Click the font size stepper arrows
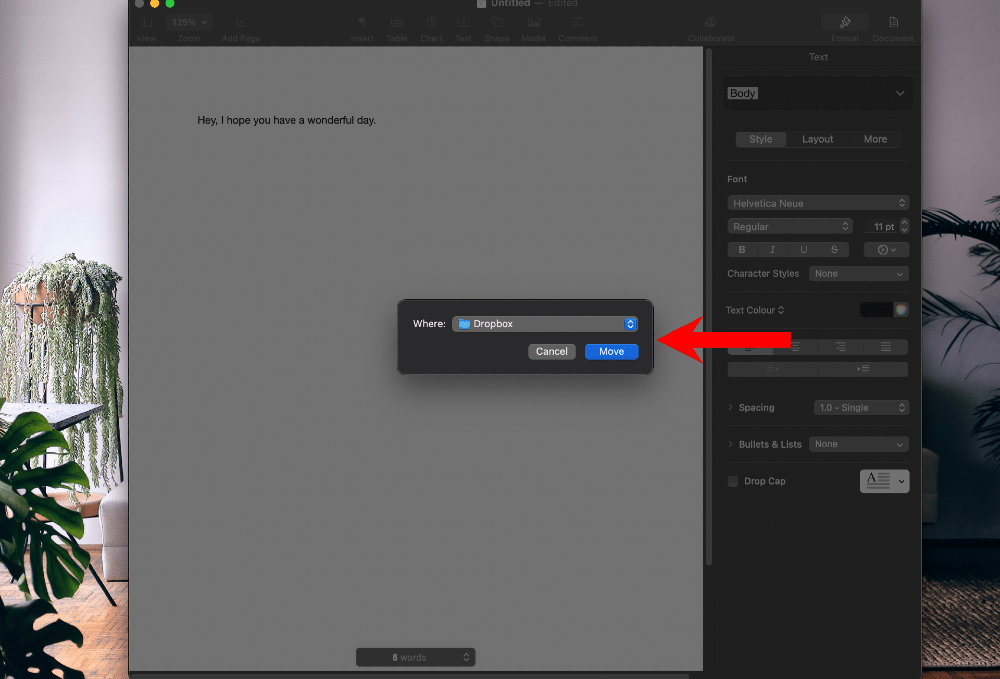 click(904, 226)
